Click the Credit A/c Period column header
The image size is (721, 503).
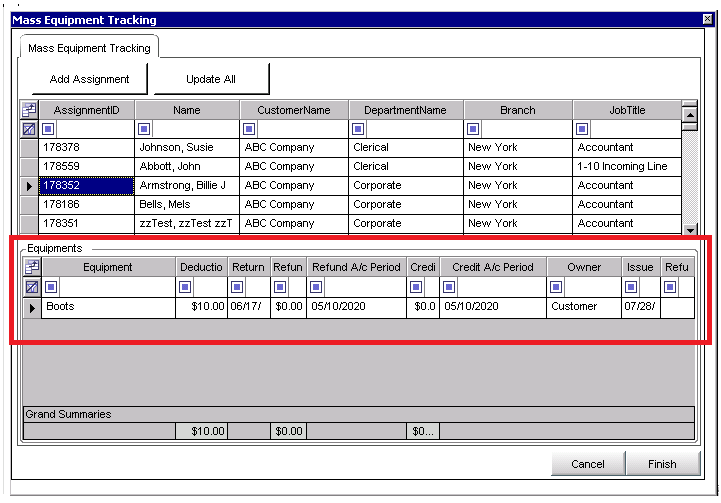coord(493,267)
